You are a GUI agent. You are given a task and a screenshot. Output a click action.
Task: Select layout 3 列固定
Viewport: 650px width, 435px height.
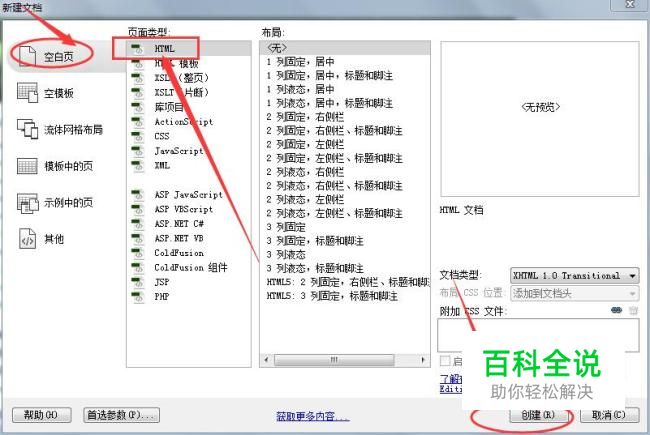[345, 227]
